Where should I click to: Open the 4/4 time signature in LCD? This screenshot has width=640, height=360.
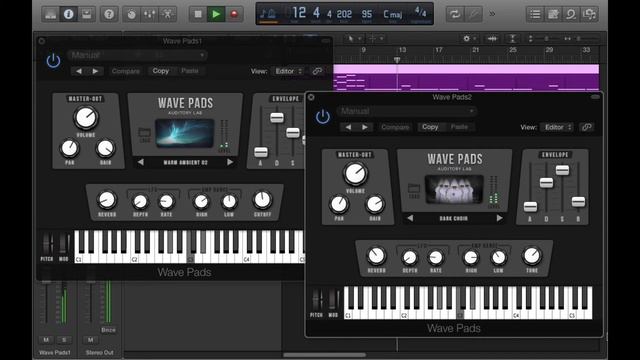coord(420,12)
